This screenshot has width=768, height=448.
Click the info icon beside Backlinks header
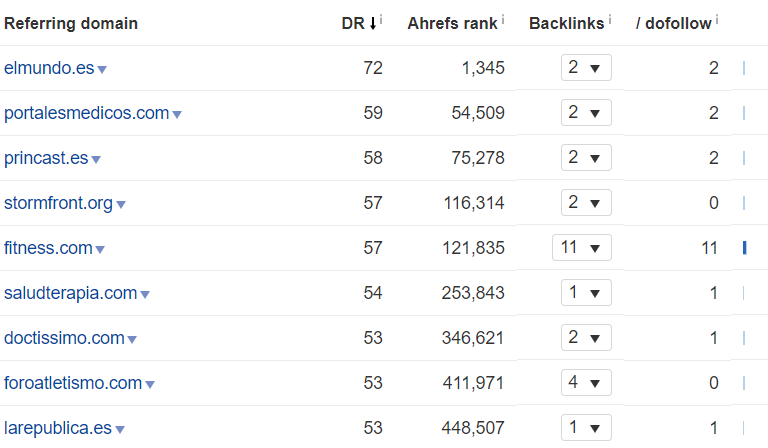(x=610, y=19)
